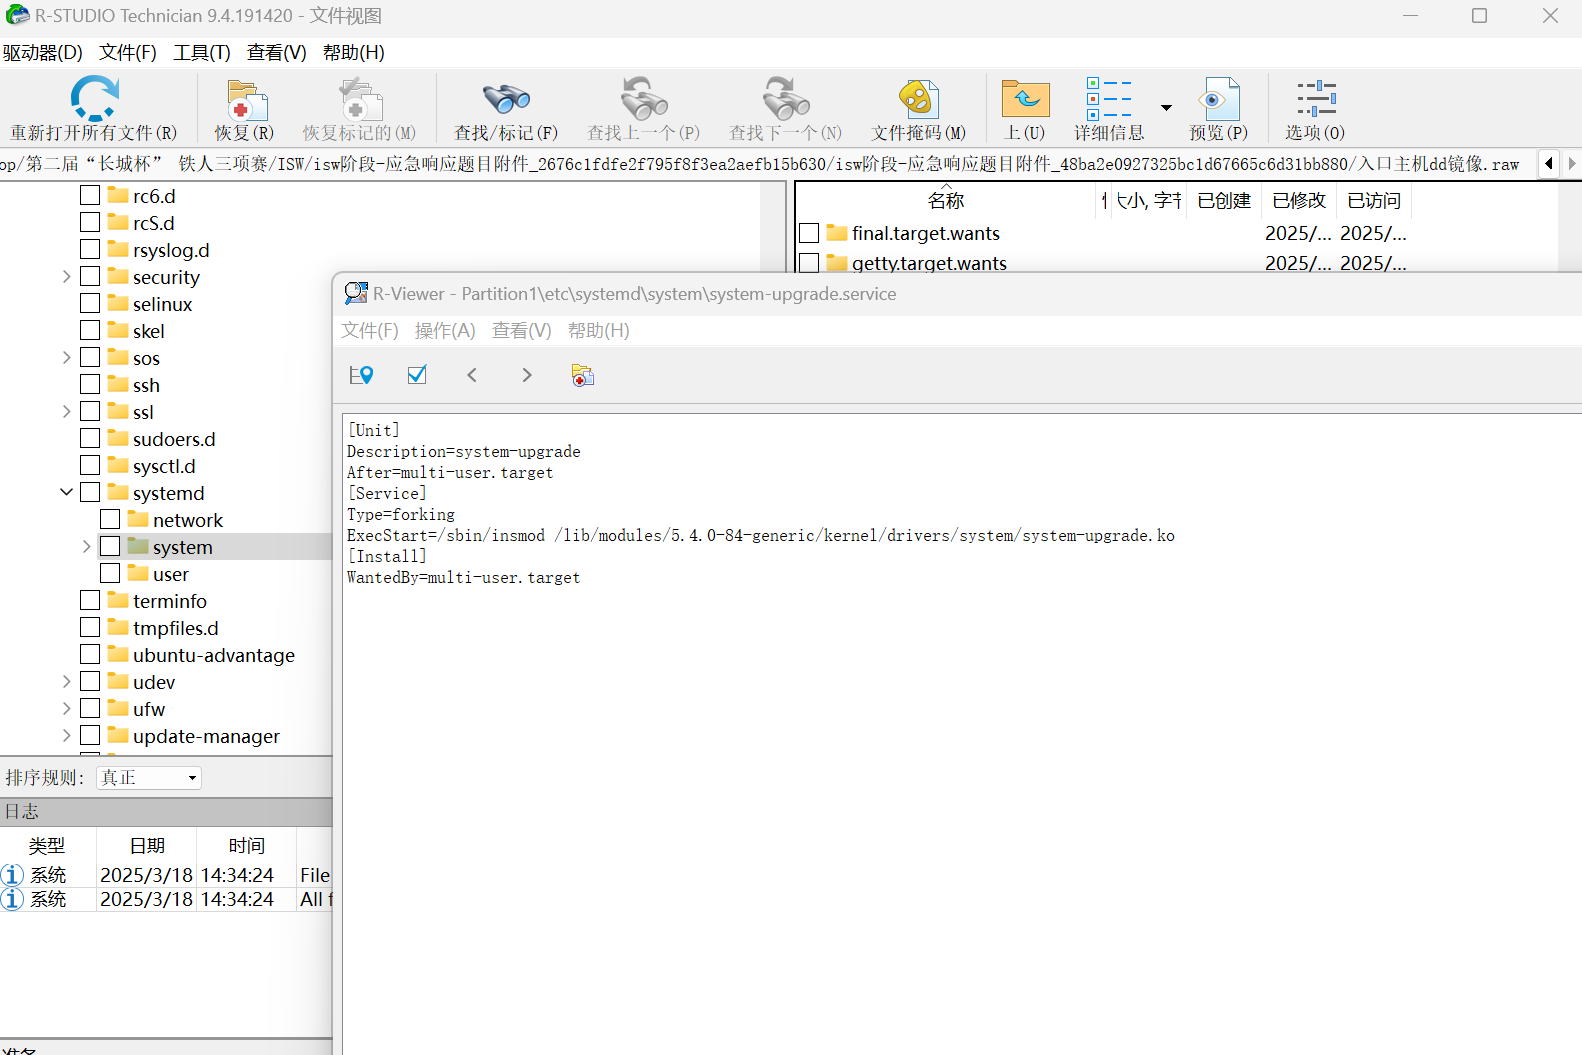Screen dimensions: 1582x1055
Task: Open the Options settings icon
Action: [x=1315, y=100]
